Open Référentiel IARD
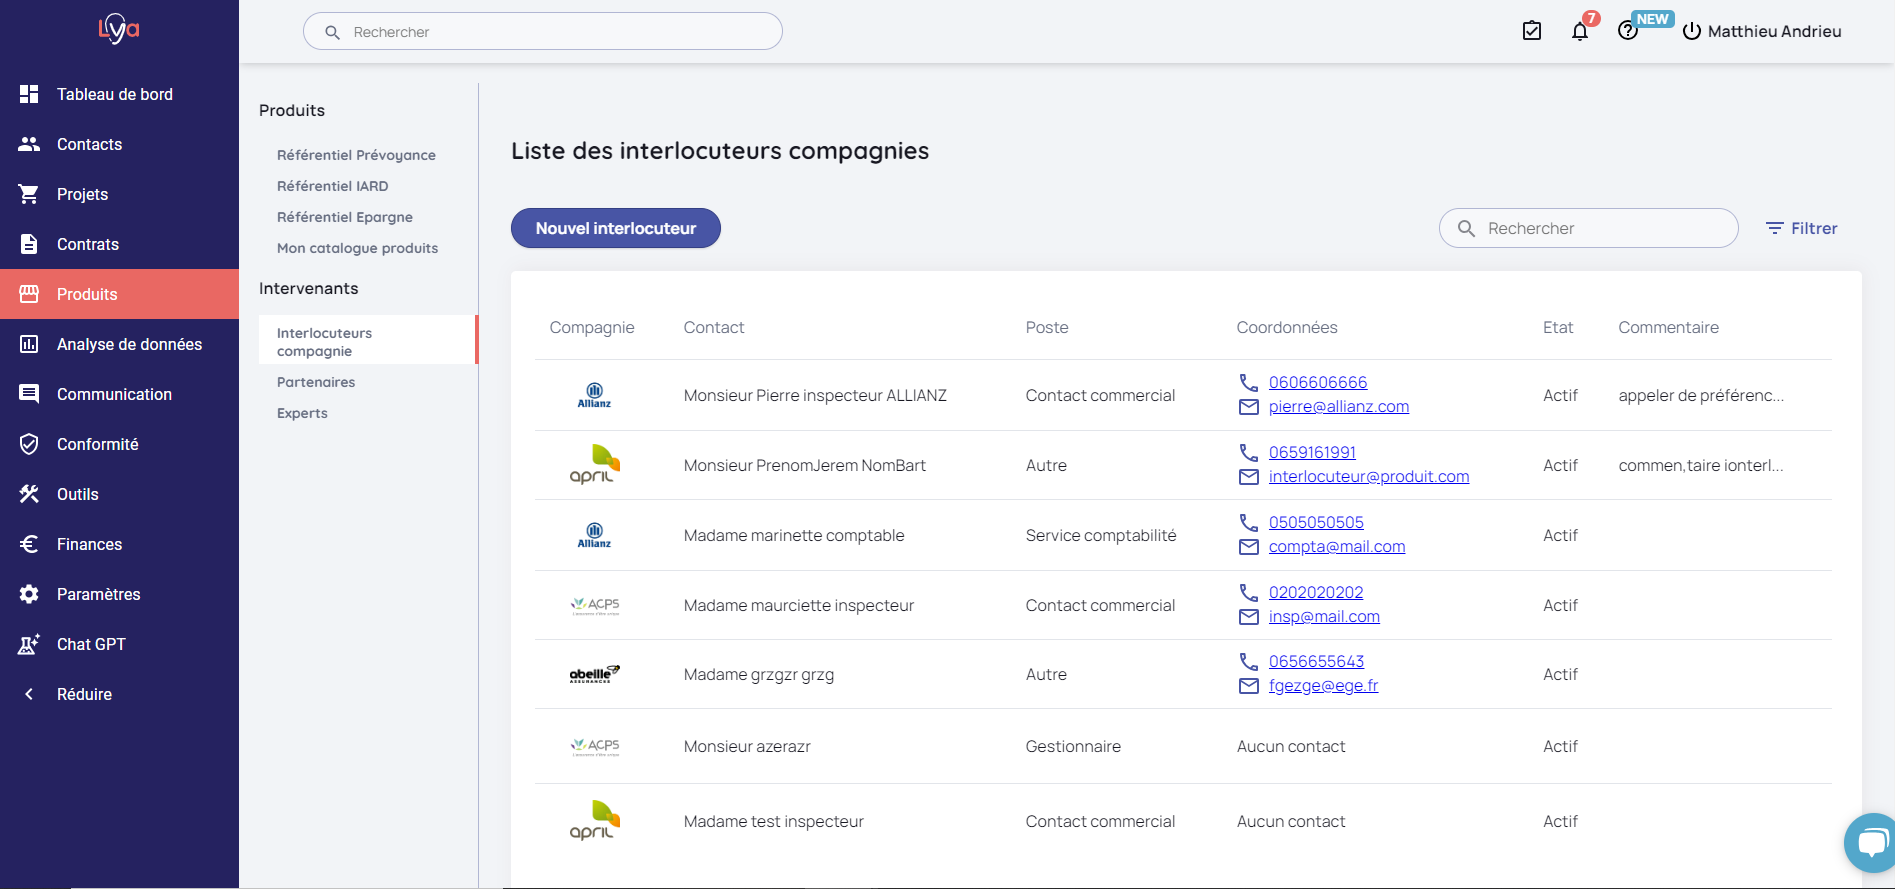 coord(333,186)
